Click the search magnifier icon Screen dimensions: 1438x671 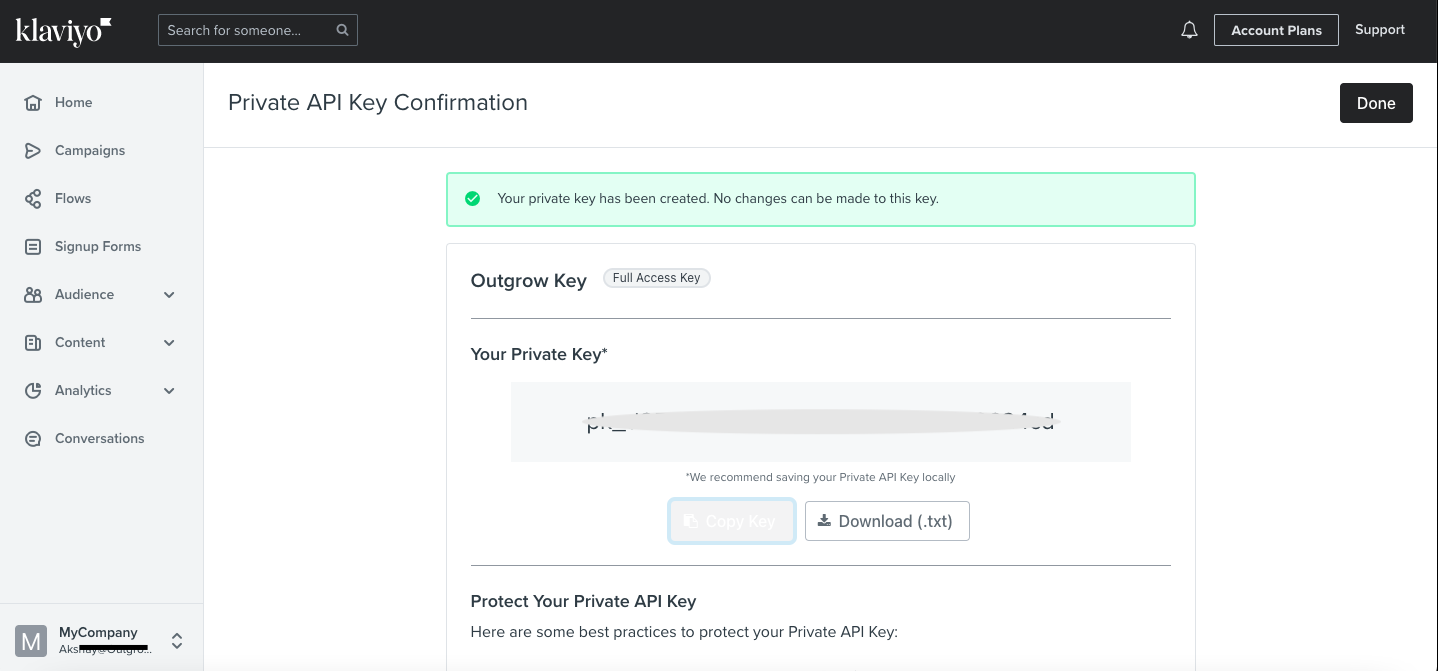[x=342, y=30]
